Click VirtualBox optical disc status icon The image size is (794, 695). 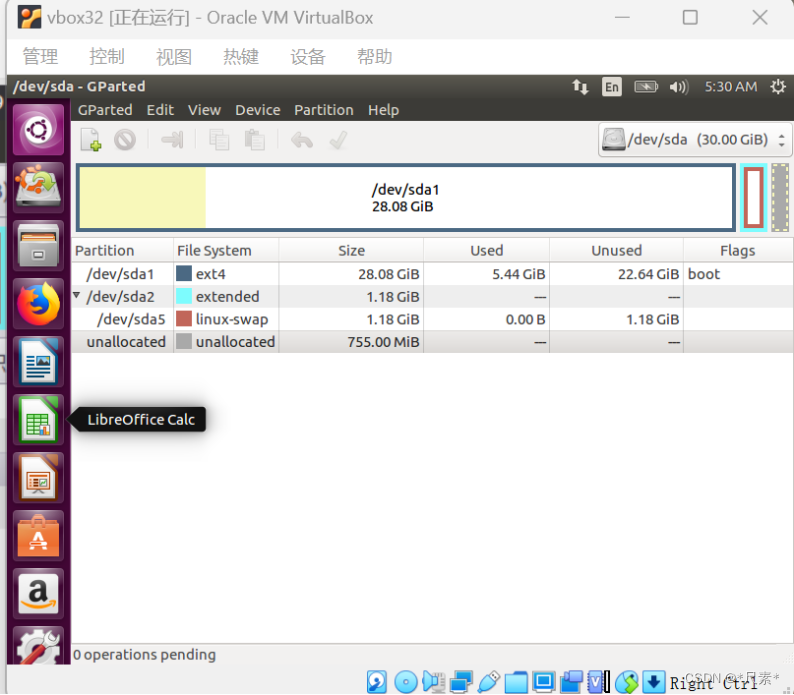[x=406, y=682]
